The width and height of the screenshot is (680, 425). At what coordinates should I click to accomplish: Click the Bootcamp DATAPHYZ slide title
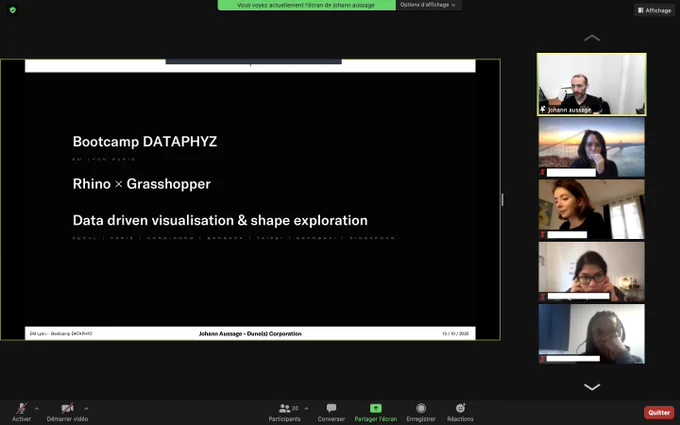click(145, 141)
